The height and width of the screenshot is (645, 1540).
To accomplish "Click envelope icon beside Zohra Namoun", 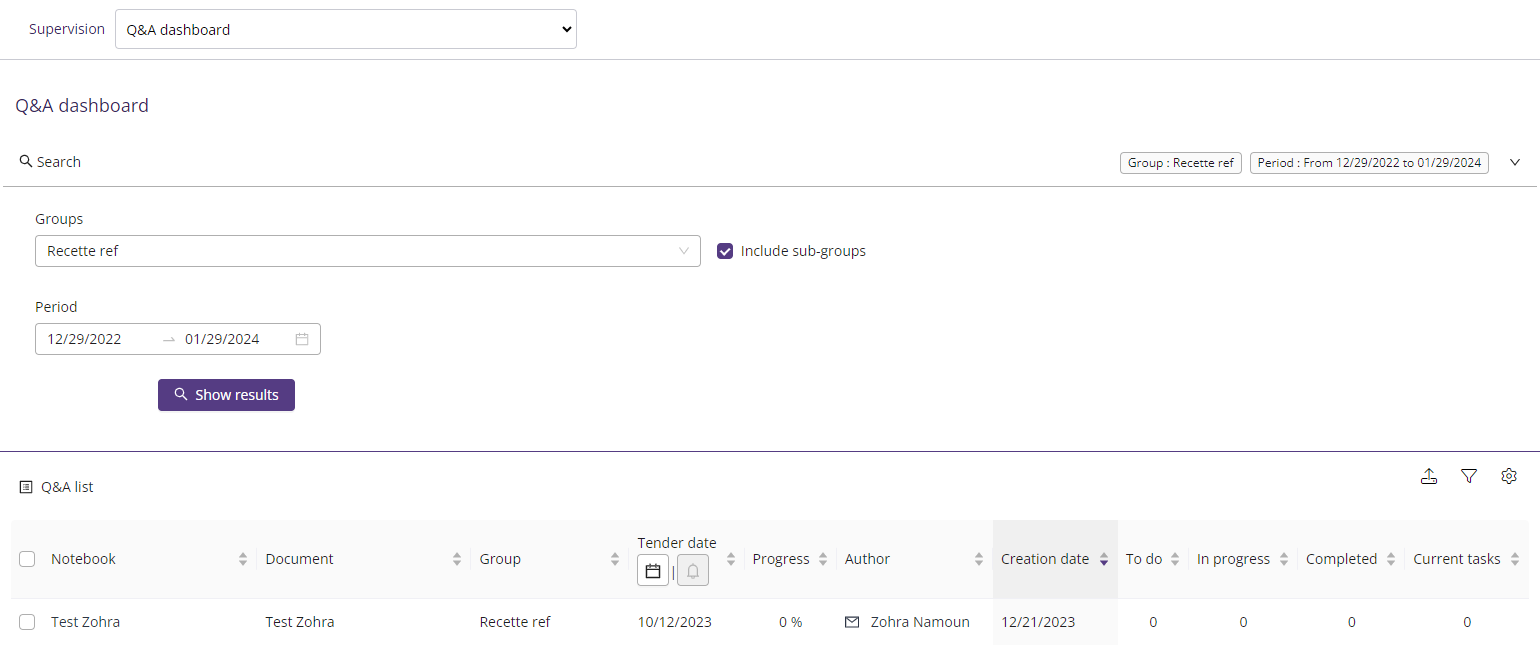I will (852, 622).
